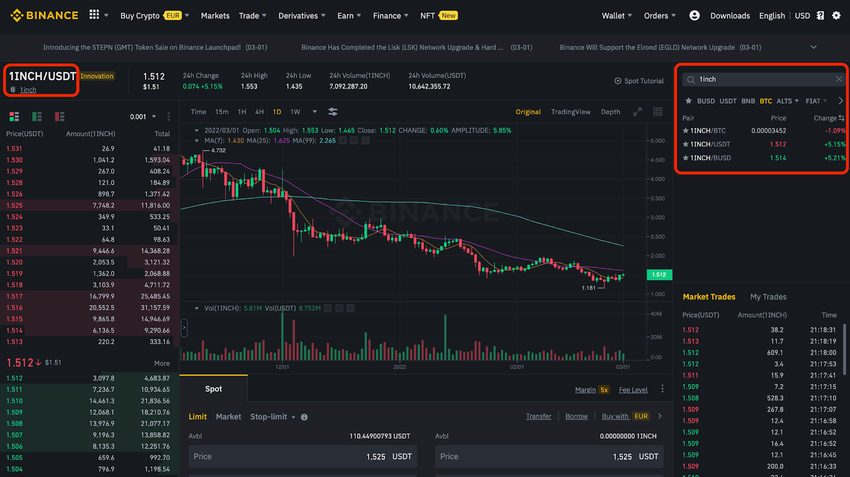Open the Downloads link
This screenshot has width=850, height=477.
[730, 16]
